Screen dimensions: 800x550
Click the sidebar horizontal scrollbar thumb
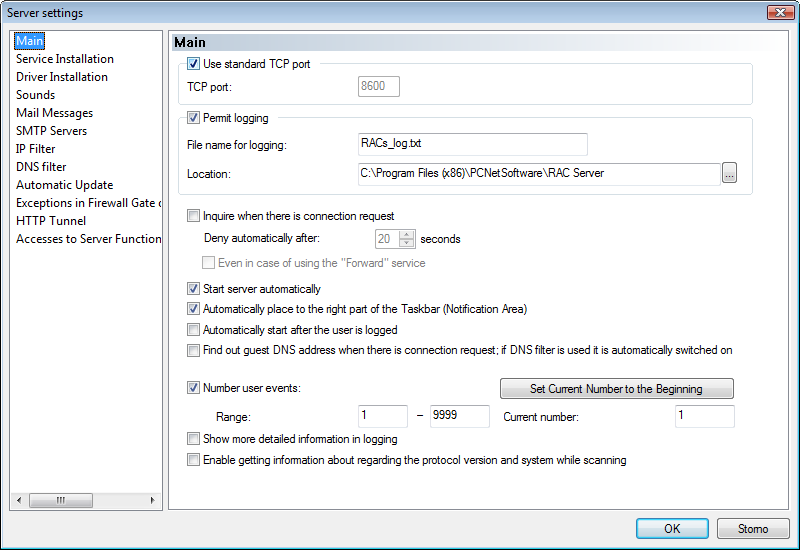(61, 500)
